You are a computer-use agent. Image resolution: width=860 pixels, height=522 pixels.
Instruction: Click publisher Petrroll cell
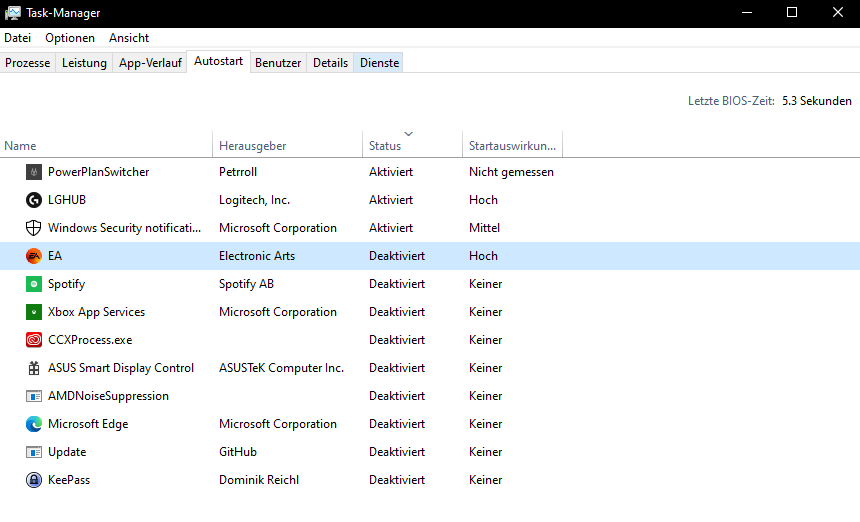[238, 172]
